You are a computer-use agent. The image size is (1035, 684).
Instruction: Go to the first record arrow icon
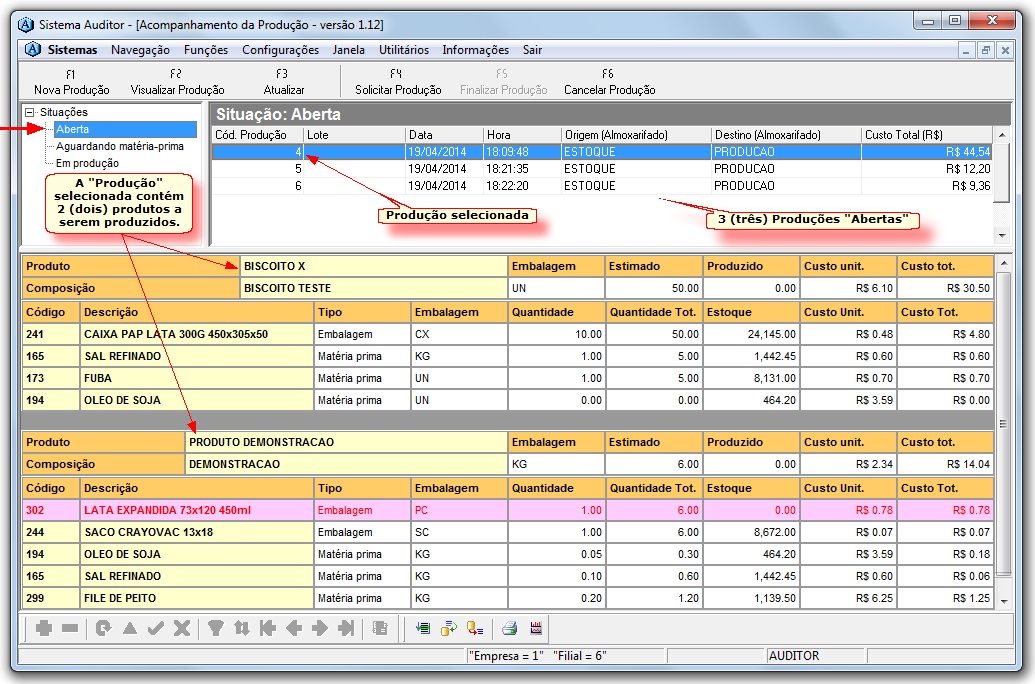click(x=267, y=629)
